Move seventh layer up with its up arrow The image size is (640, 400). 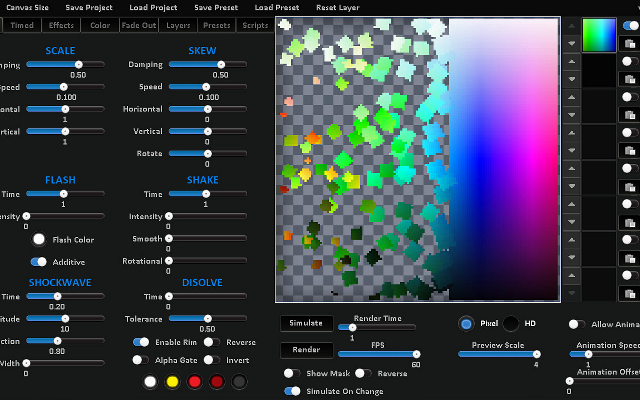(571, 240)
